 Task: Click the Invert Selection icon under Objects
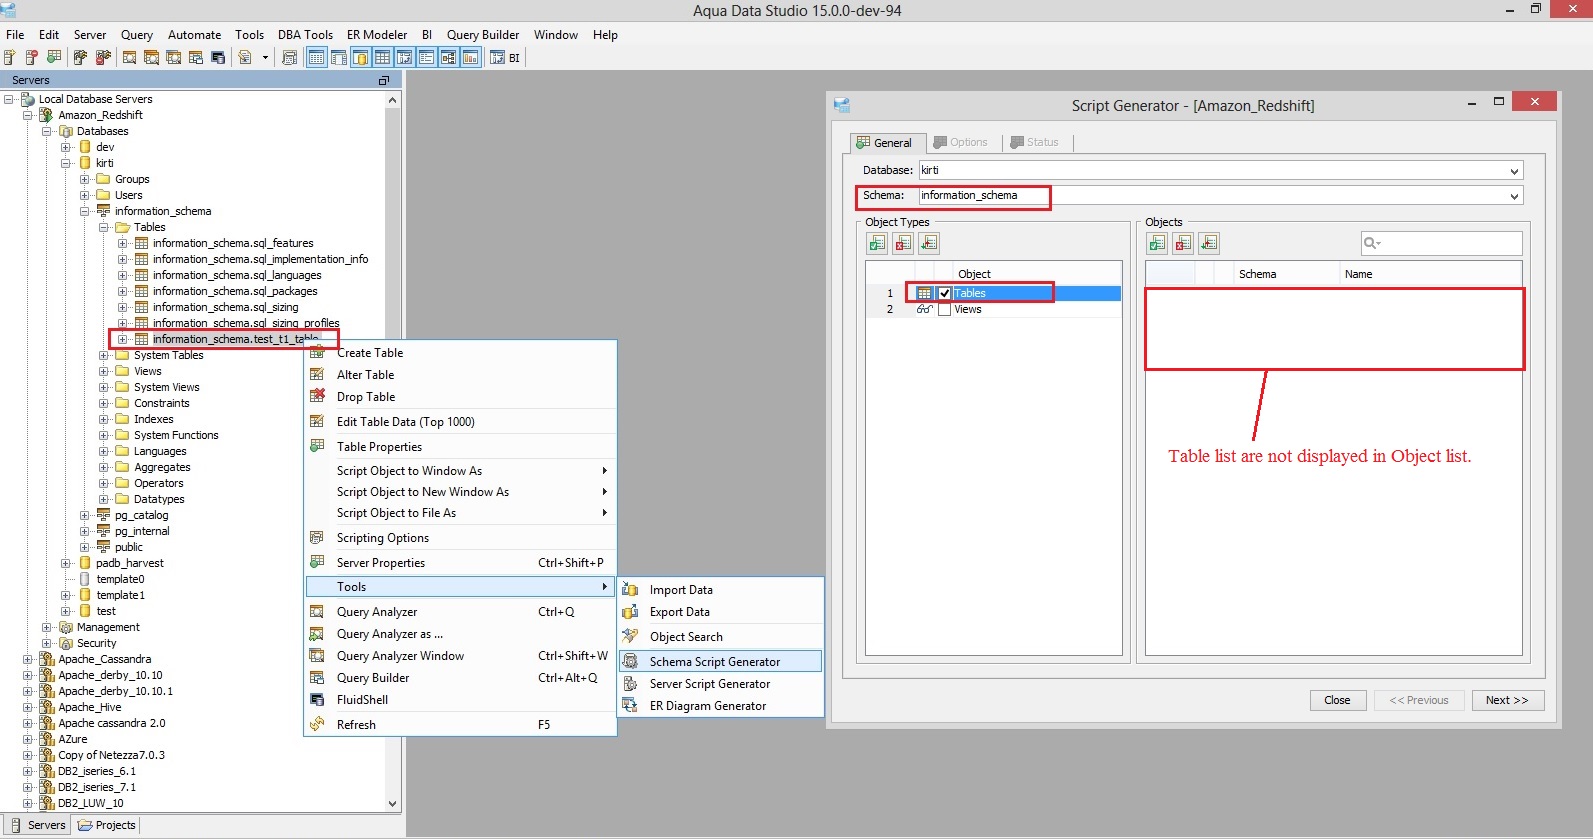(1209, 243)
